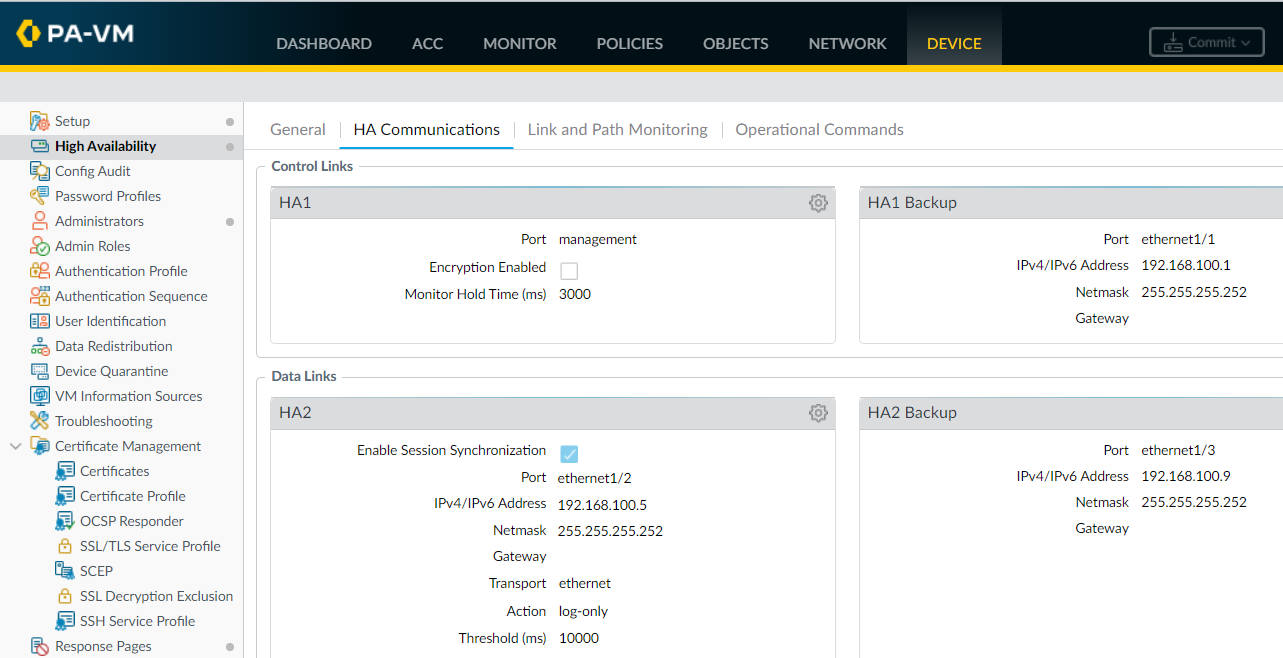This screenshot has width=1283, height=658.
Task: Open the HA1 edit gear
Action: coord(818,202)
